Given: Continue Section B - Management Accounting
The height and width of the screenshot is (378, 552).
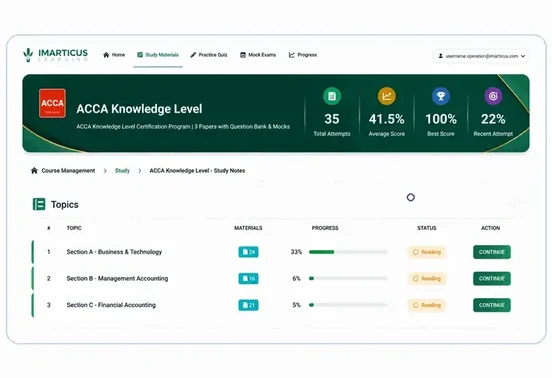Looking at the screenshot, I should [x=492, y=278].
